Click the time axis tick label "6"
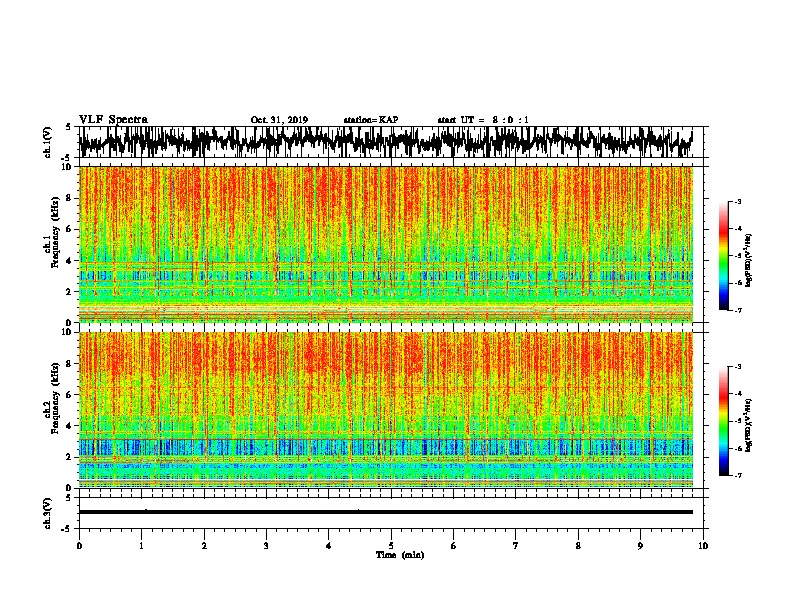This screenshot has width=792, height=612. pos(454,546)
